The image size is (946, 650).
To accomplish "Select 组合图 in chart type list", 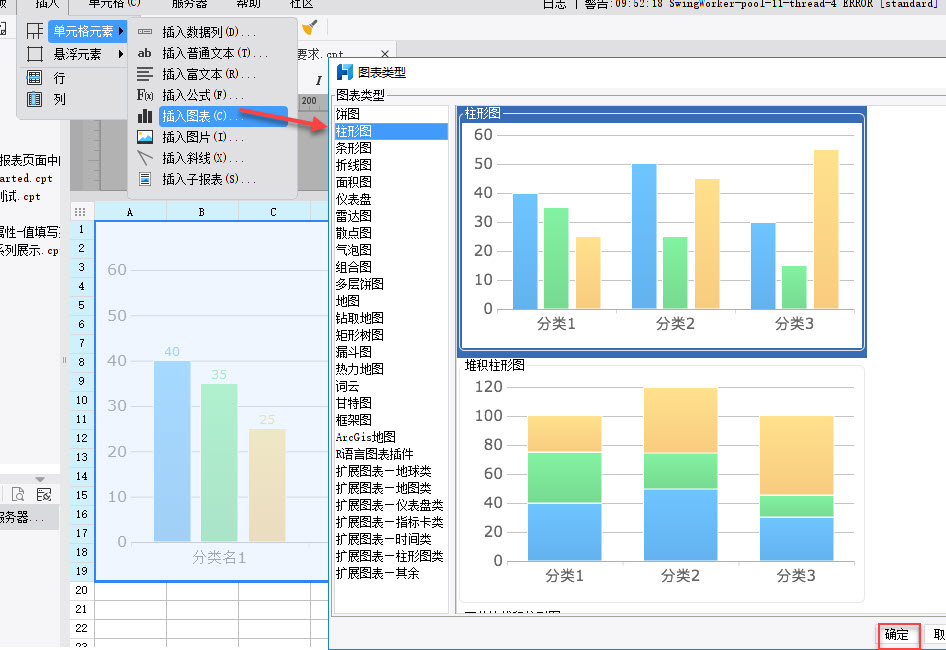I will [x=391, y=267].
